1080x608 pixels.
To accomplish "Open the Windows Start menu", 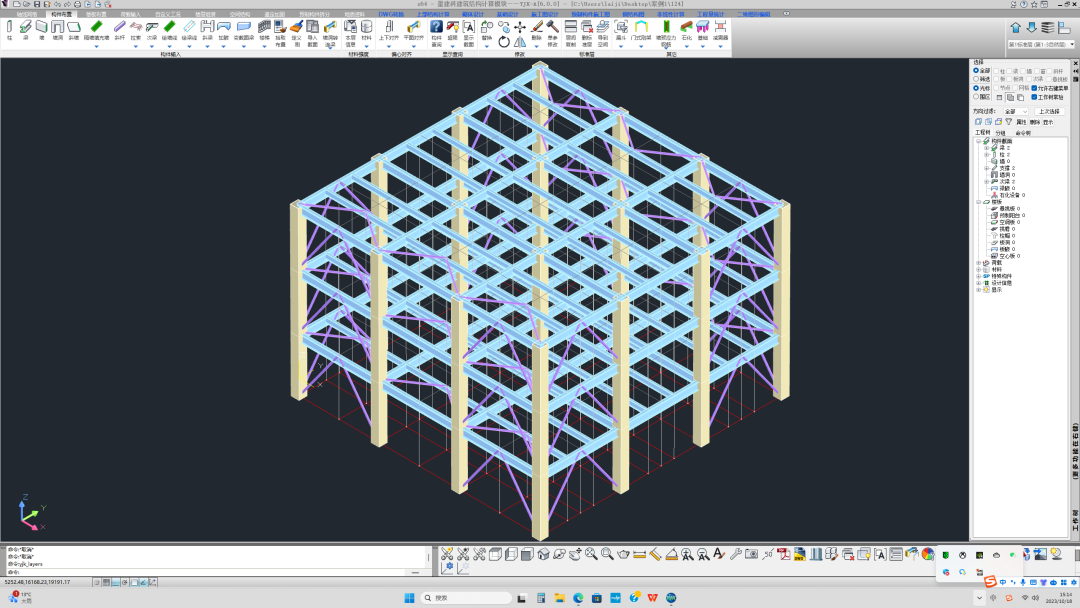I will pos(409,598).
